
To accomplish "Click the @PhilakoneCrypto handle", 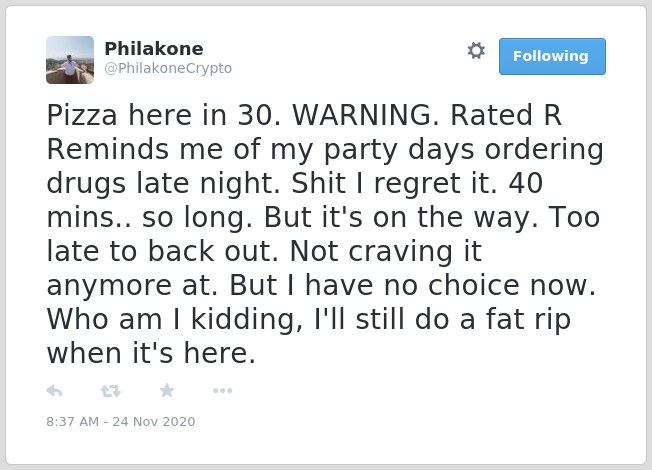I will pyautogui.click(x=168, y=68).
